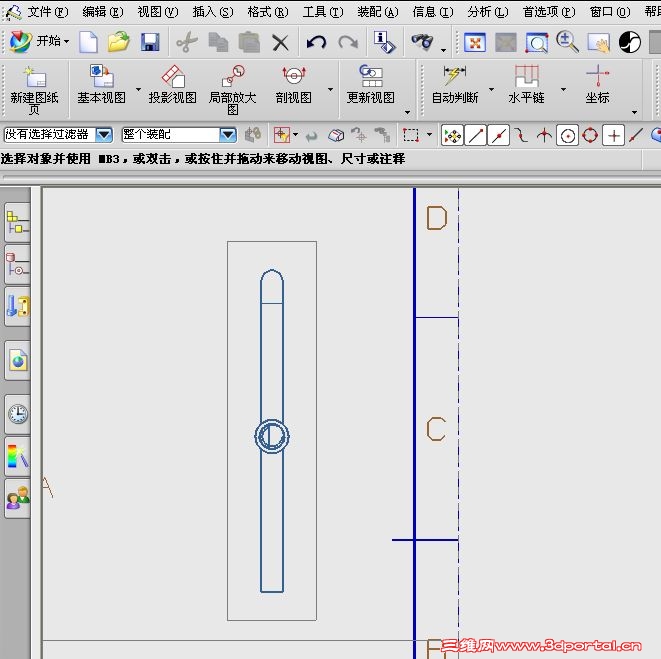Click 更新视图 update views button

(x=371, y=84)
